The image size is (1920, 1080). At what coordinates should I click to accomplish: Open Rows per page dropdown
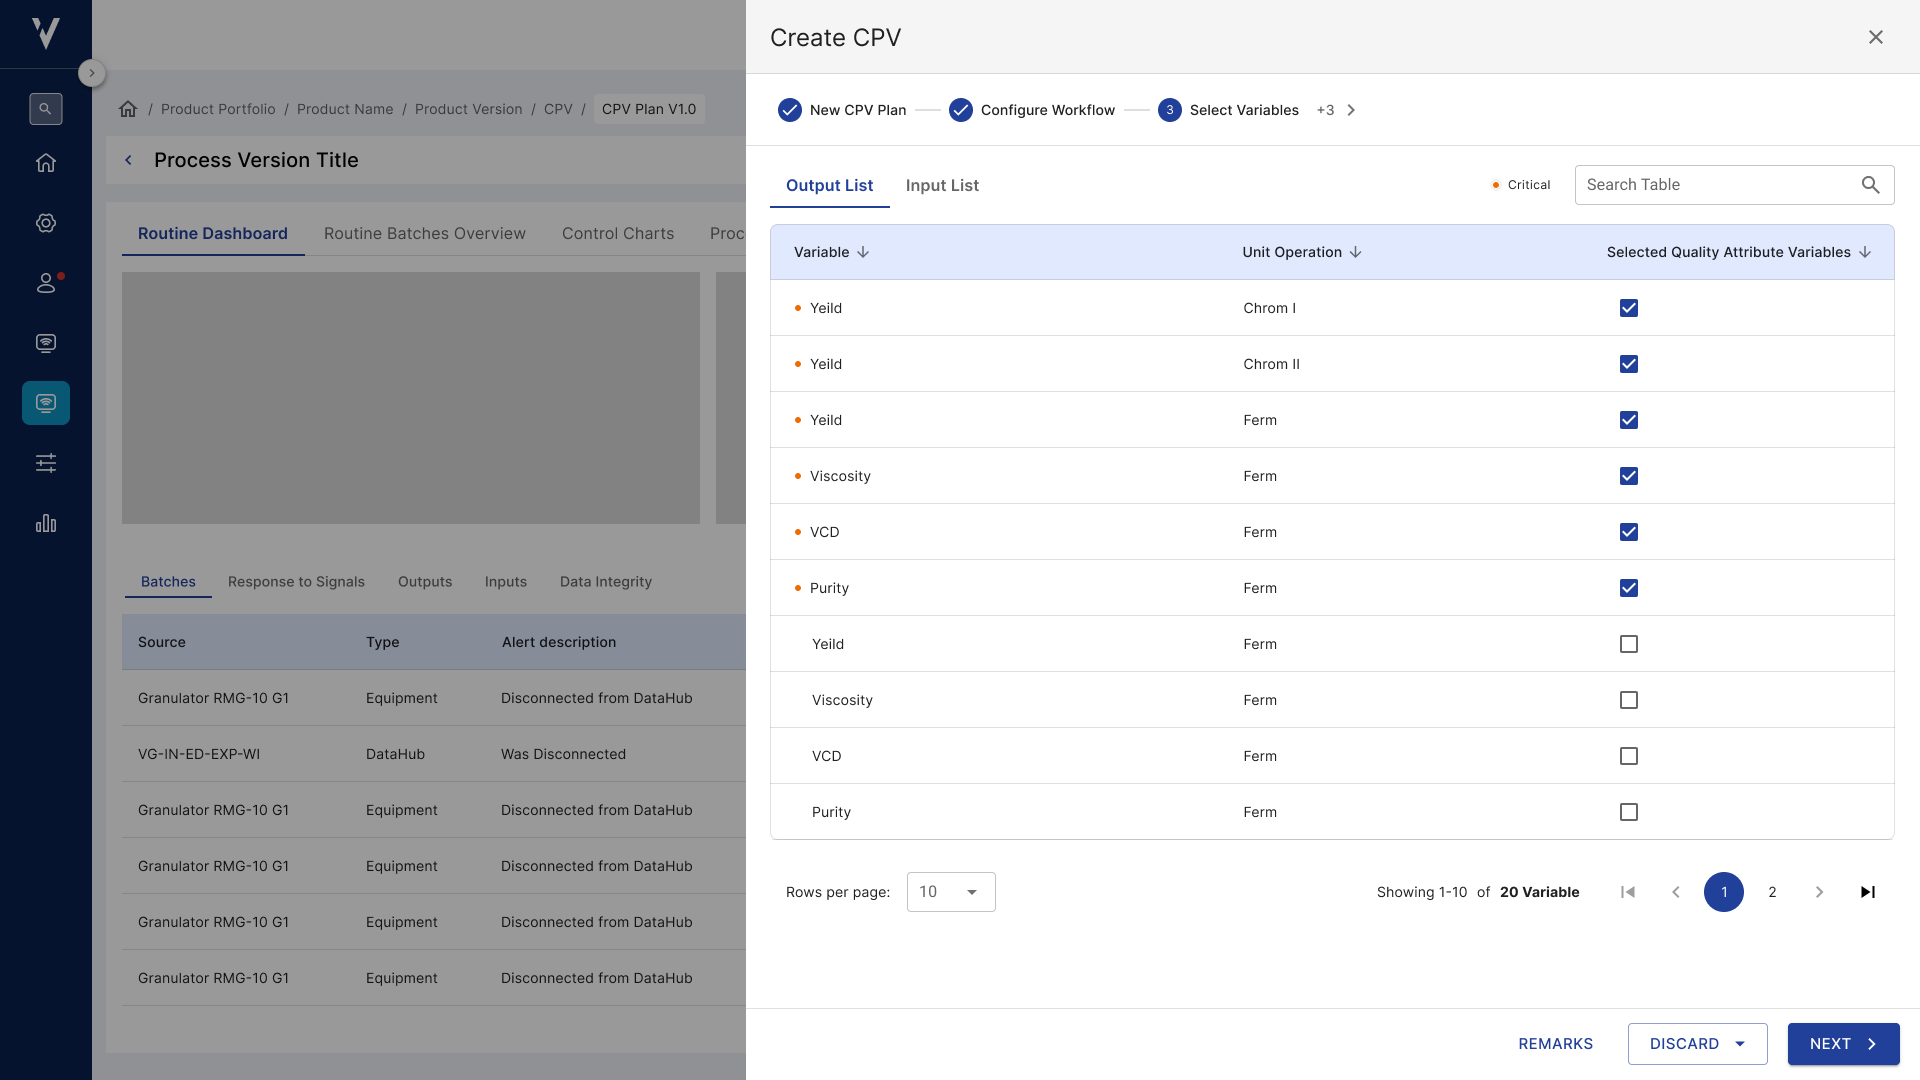point(951,892)
